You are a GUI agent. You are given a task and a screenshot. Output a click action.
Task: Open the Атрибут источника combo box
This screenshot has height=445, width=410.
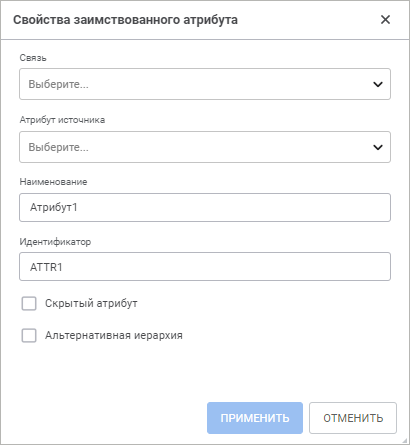[x=205, y=147]
